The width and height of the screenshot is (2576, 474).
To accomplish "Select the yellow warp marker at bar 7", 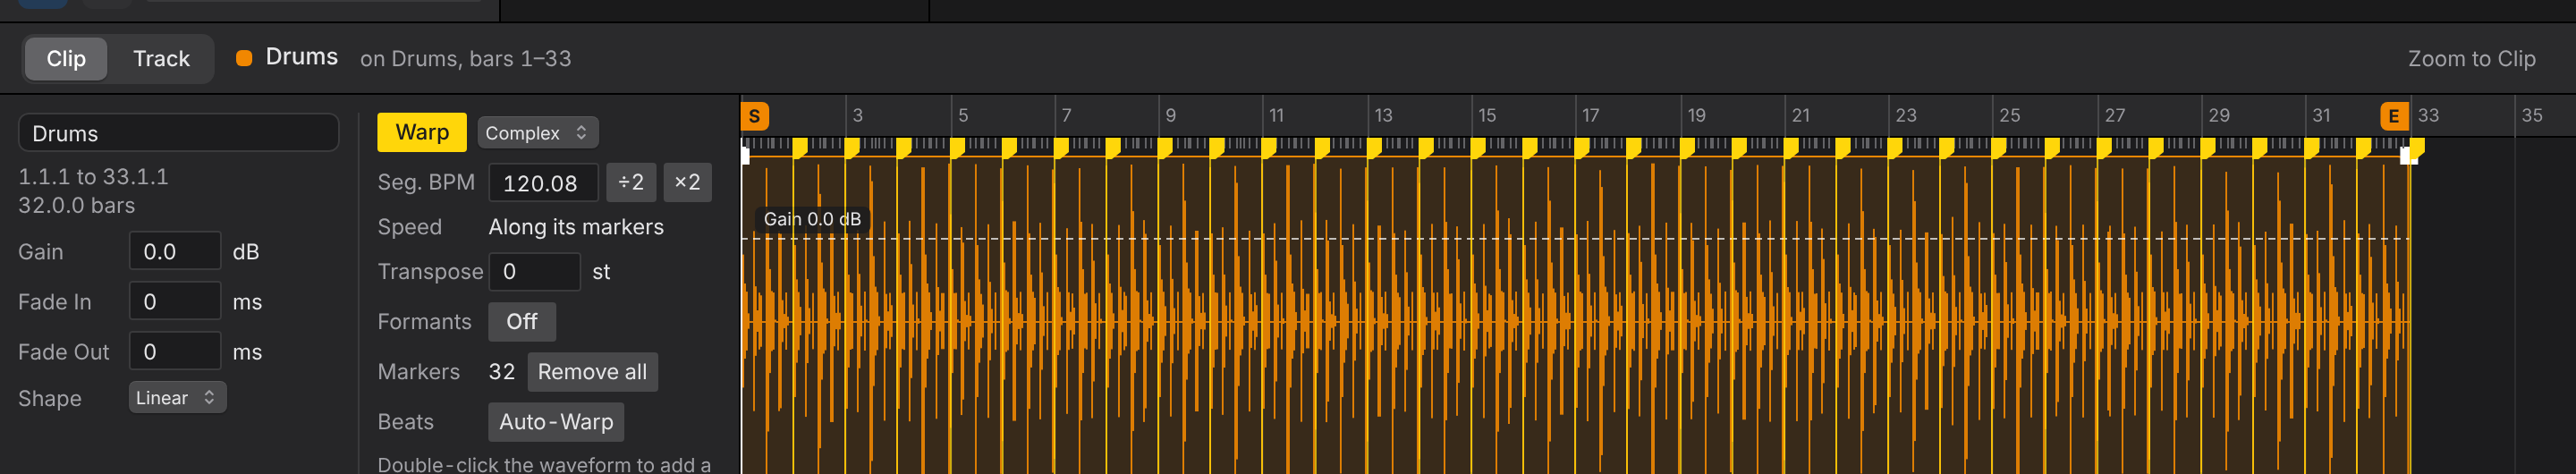I will (x=1061, y=147).
